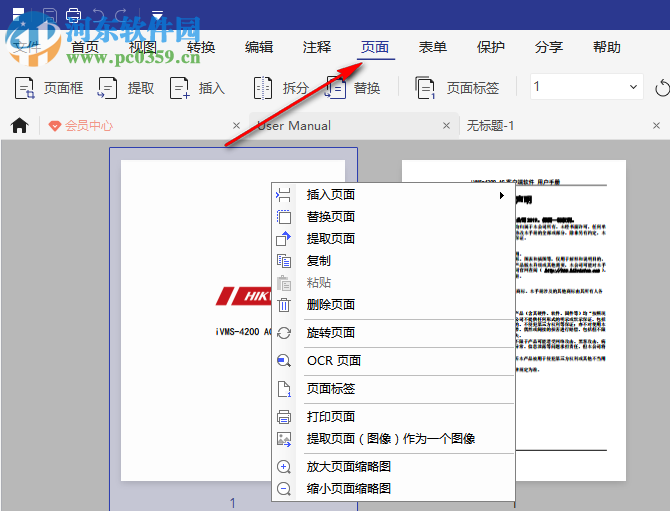Click the home icon in tab bar
This screenshot has height=511, width=670.
(20, 126)
